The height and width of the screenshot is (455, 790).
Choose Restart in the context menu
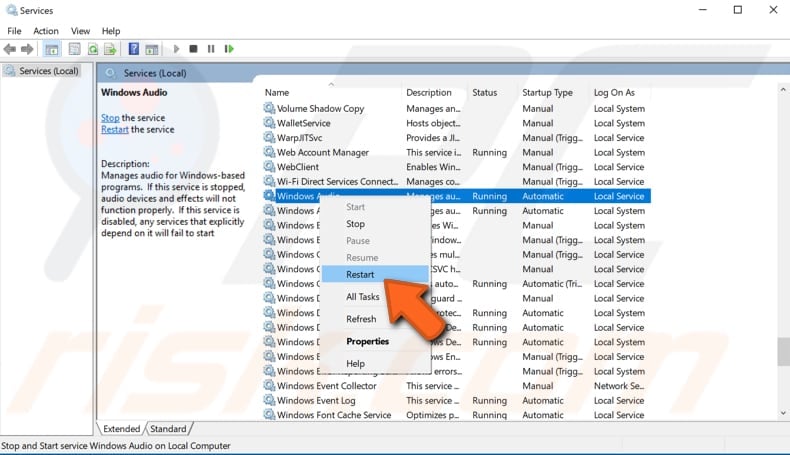tap(375, 274)
